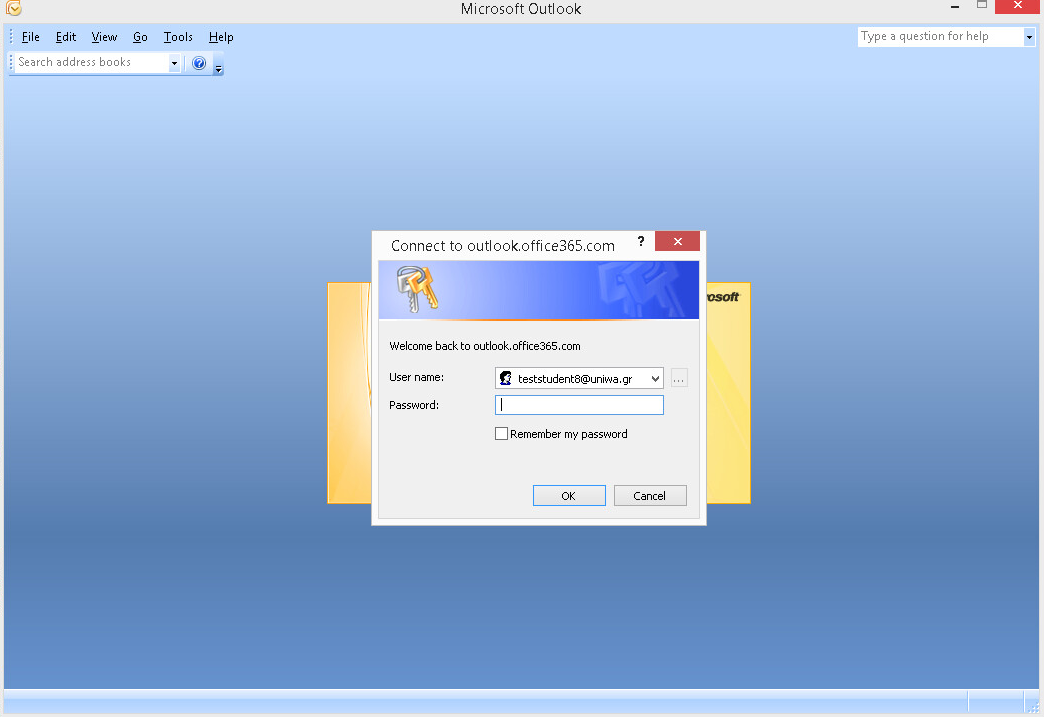Screen dimensions: 1044x717
Task: Click the resize grip in status bar corner
Action: [x=1034, y=708]
